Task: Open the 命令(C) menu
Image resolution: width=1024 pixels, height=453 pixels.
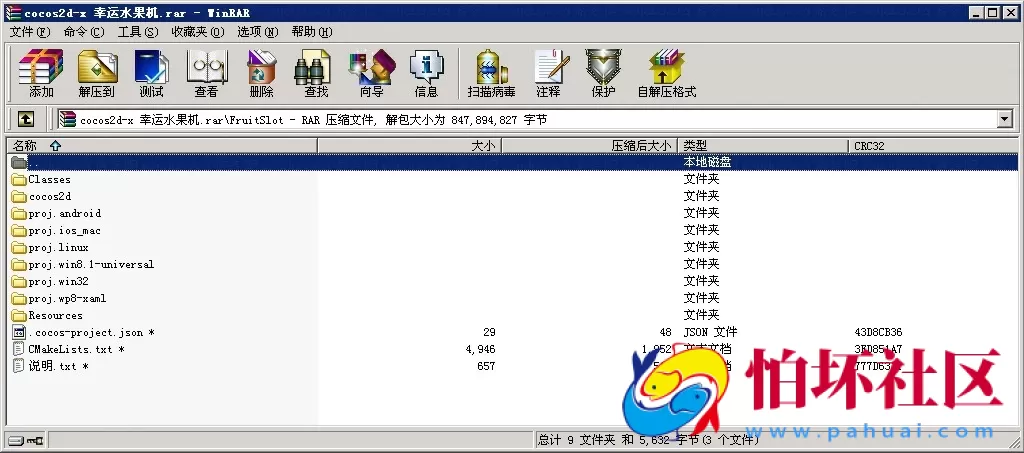Action: click(84, 31)
